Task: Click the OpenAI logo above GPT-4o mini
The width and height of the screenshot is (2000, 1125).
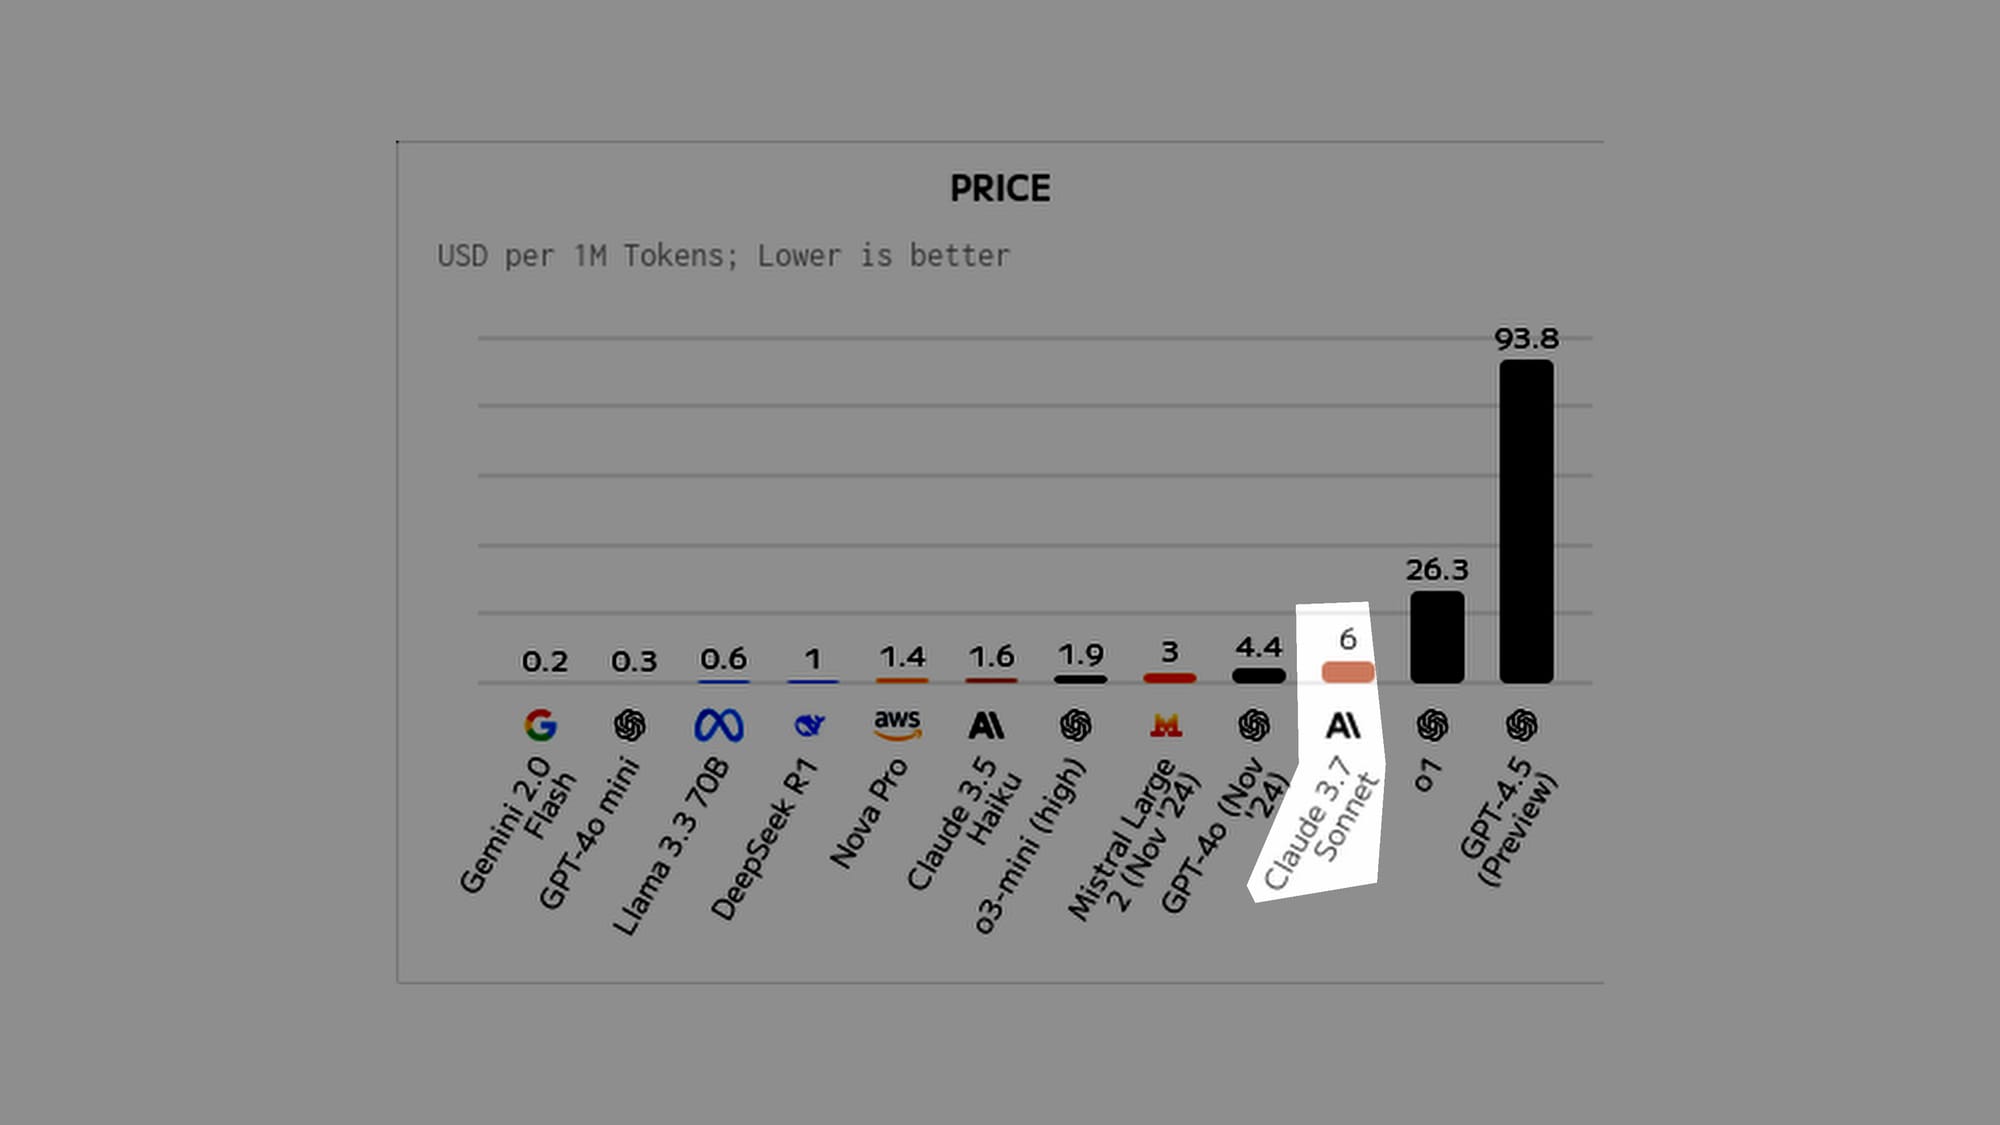Action: pos(629,725)
